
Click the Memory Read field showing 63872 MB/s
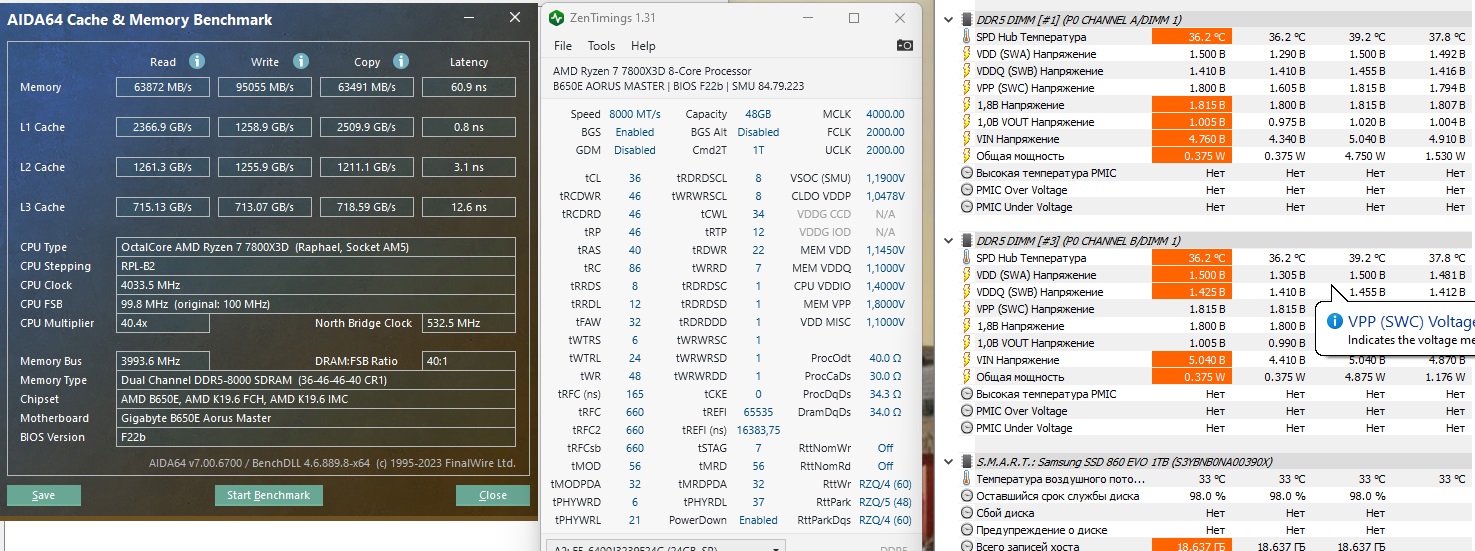click(163, 88)
